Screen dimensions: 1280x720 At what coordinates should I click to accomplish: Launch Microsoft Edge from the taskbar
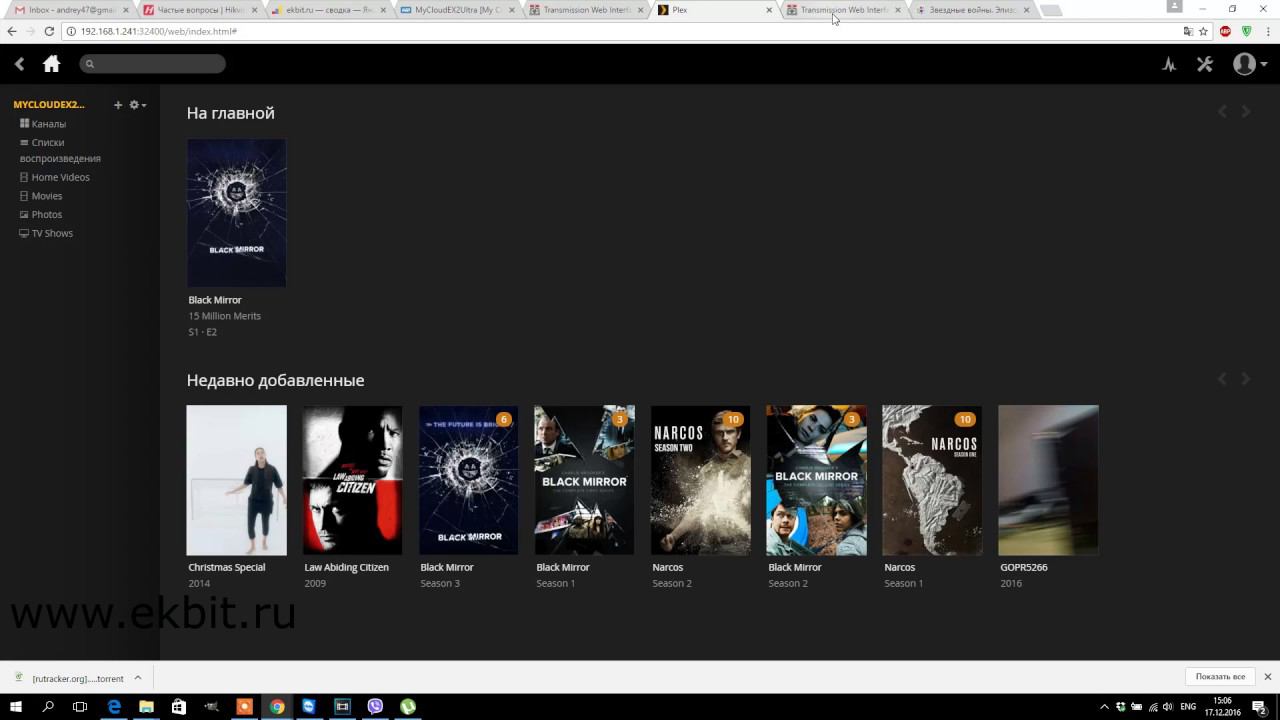click(x=115, y=707)
